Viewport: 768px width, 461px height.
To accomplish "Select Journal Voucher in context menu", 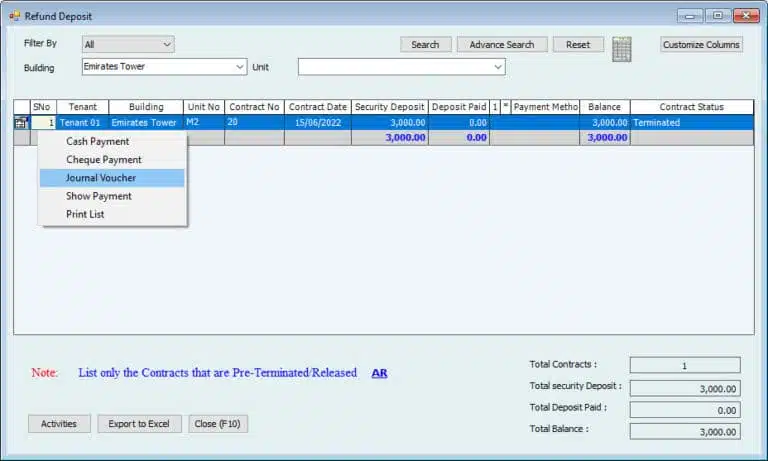I will point(101,178).
